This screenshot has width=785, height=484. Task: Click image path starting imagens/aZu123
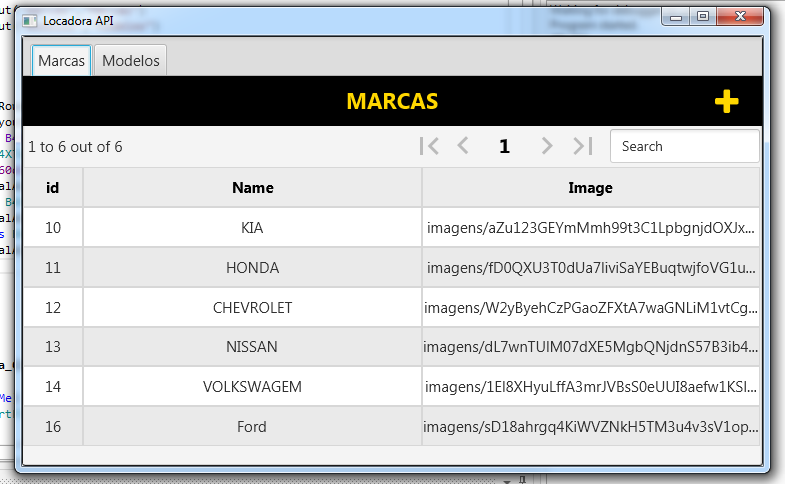click(591, 228)
